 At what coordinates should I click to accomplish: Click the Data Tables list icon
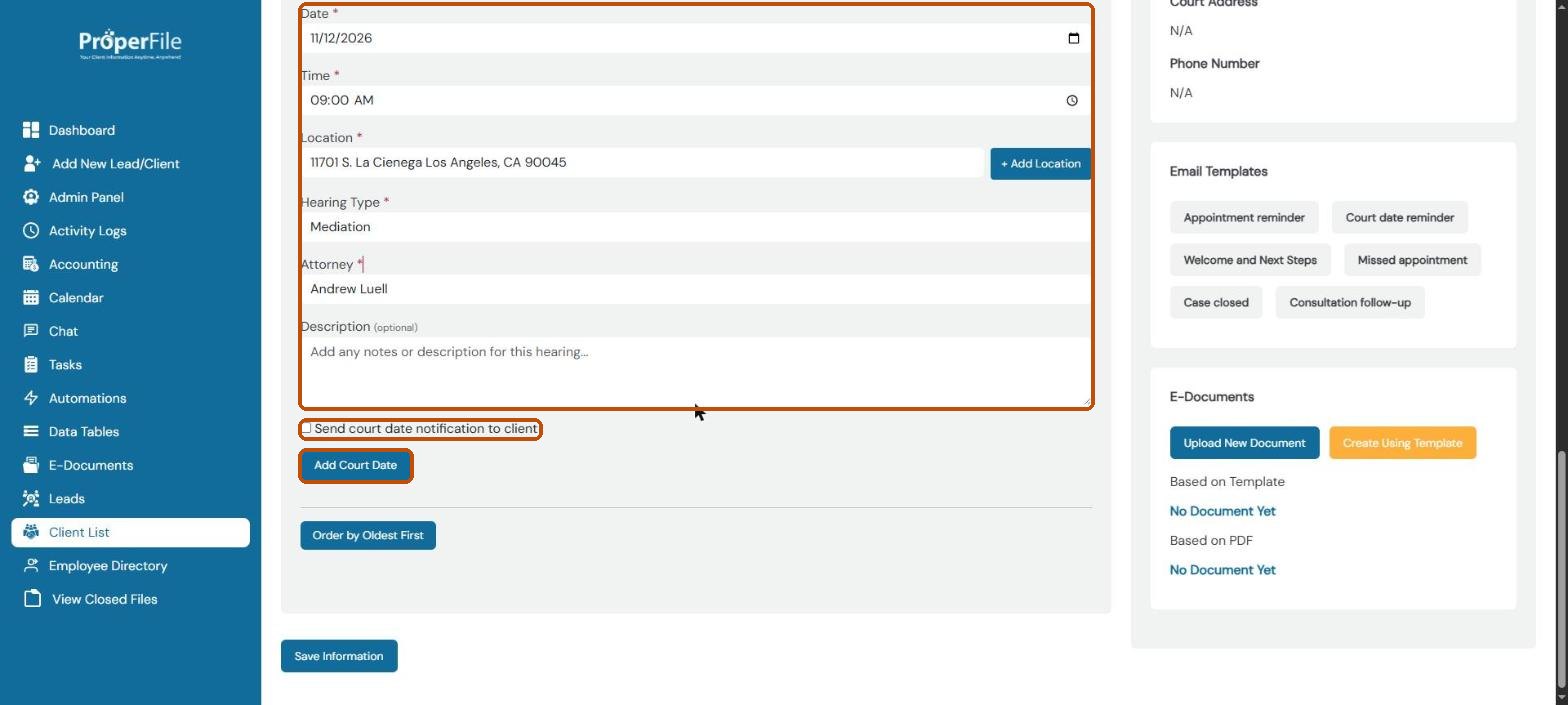[x=31, y=432]
